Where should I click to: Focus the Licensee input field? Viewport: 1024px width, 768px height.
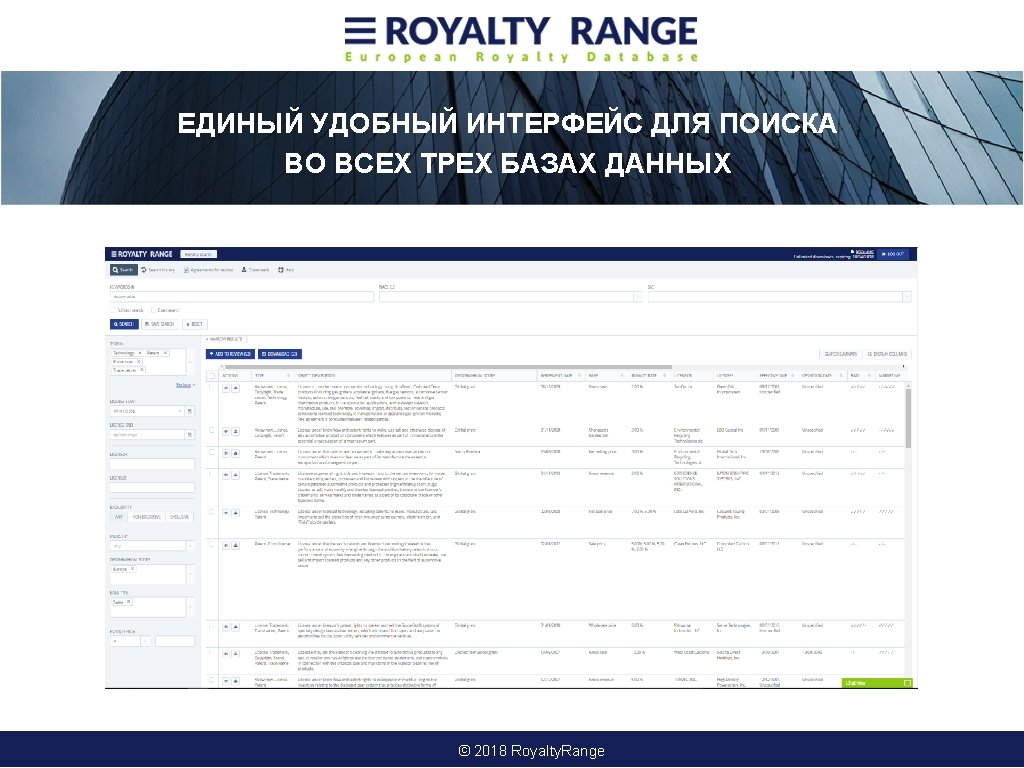coord(152,487)
